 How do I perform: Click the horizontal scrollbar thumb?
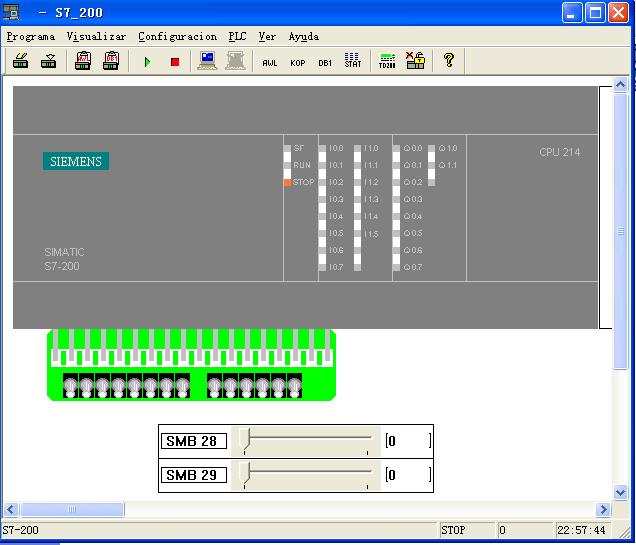click(72, 509)
